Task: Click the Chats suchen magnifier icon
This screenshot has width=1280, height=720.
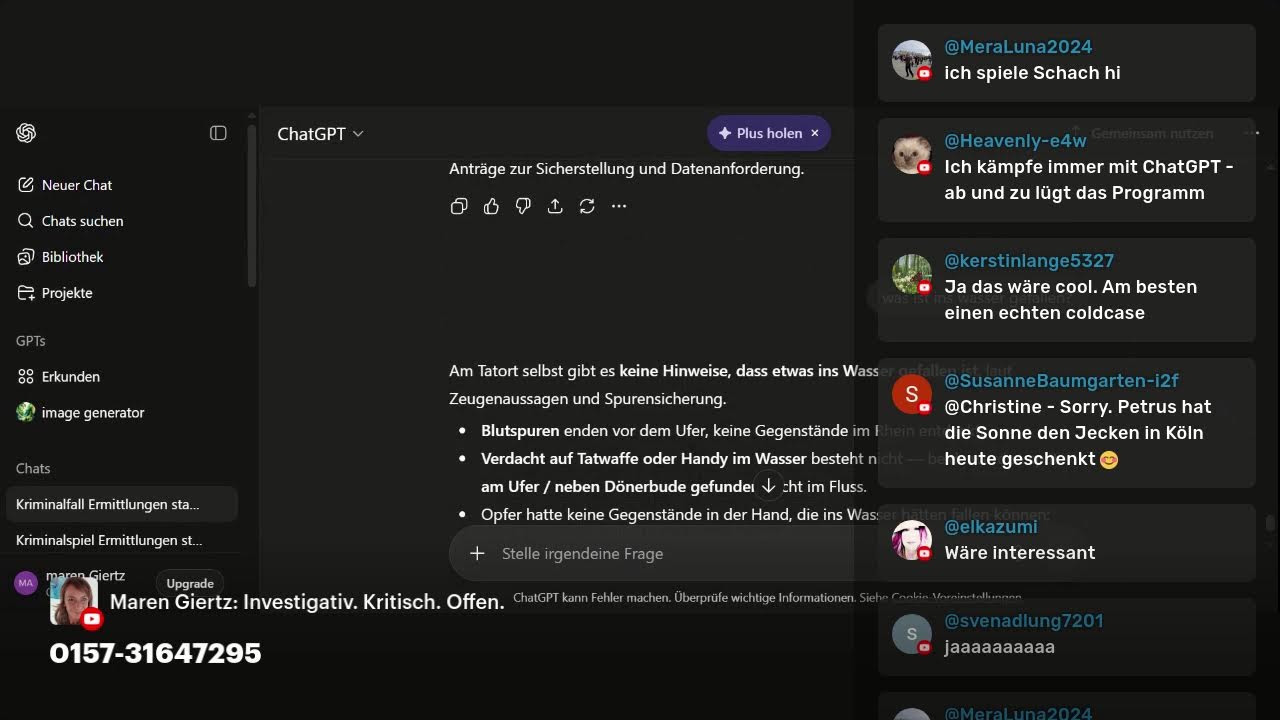Action: (26, 221)
